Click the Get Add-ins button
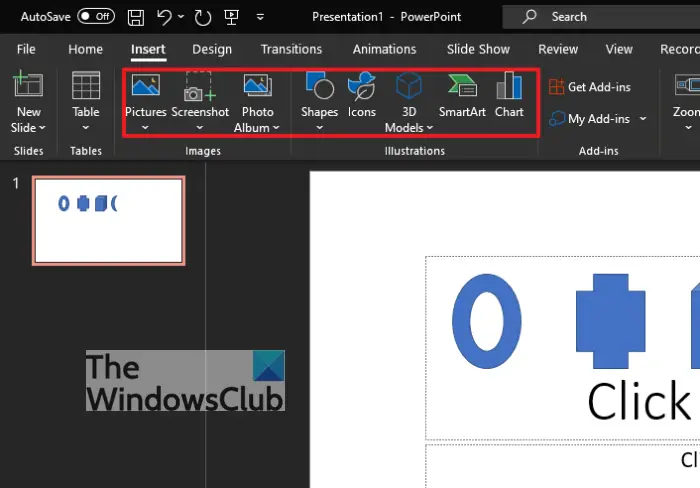Screen dimensions: 700x488 pyautogui.click(x=590, y=87)
